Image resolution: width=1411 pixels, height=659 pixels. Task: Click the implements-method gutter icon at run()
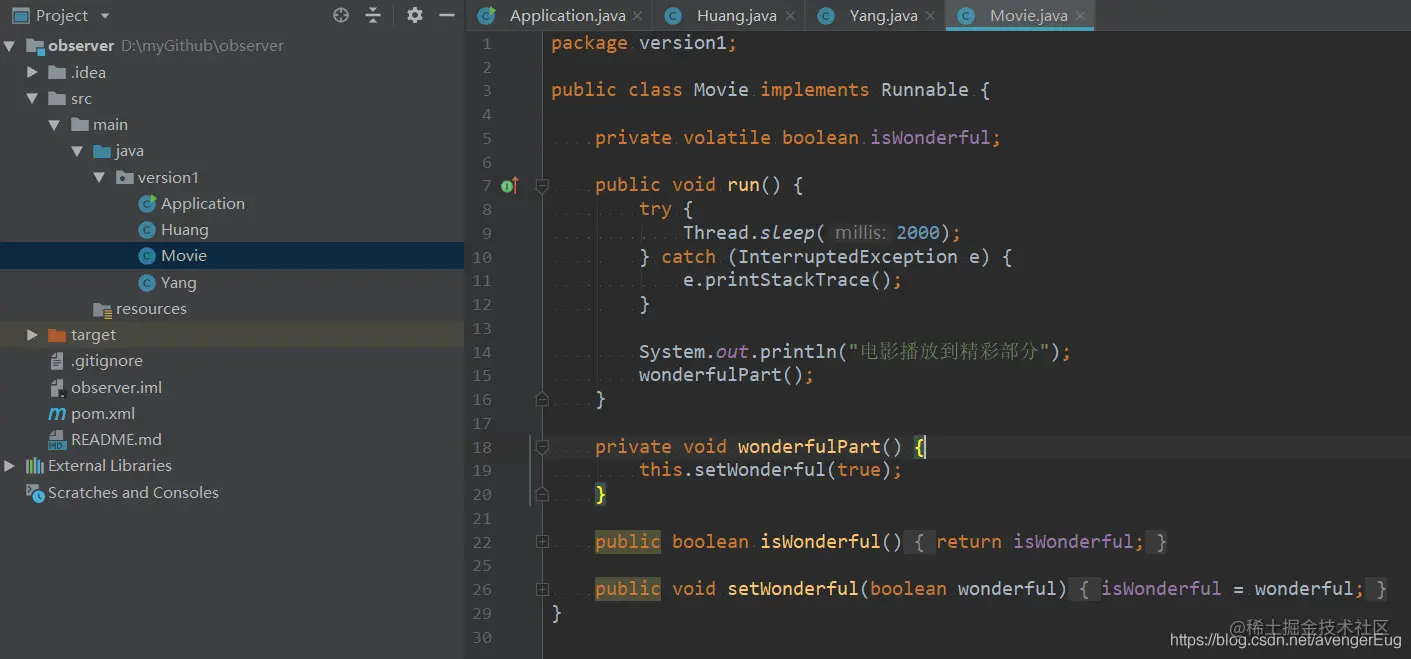[510, 185]
